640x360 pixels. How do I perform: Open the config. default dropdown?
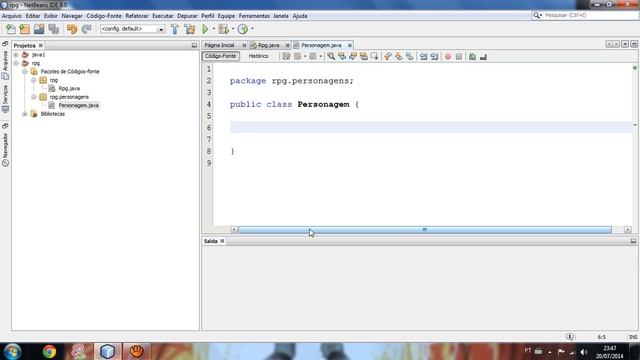133,29
